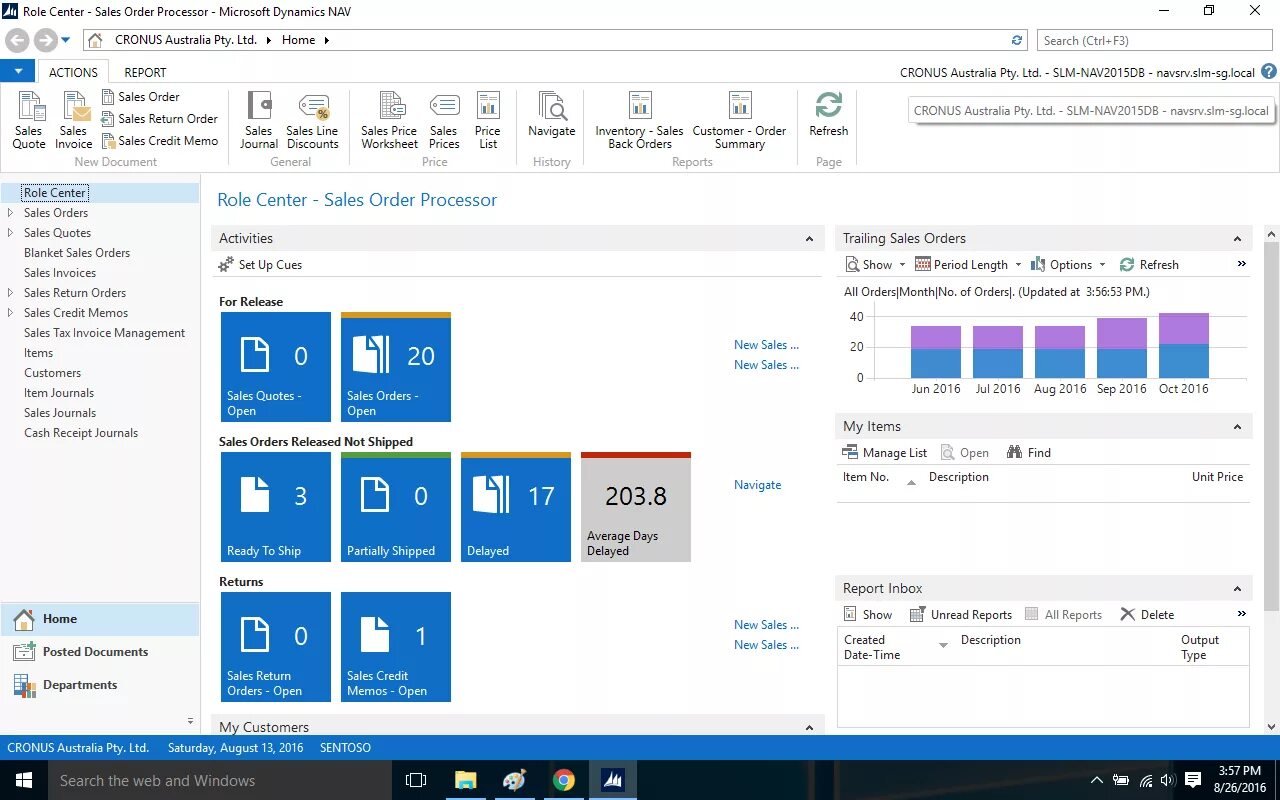Open Sales Price Worksheet

(x=390, y=121)
